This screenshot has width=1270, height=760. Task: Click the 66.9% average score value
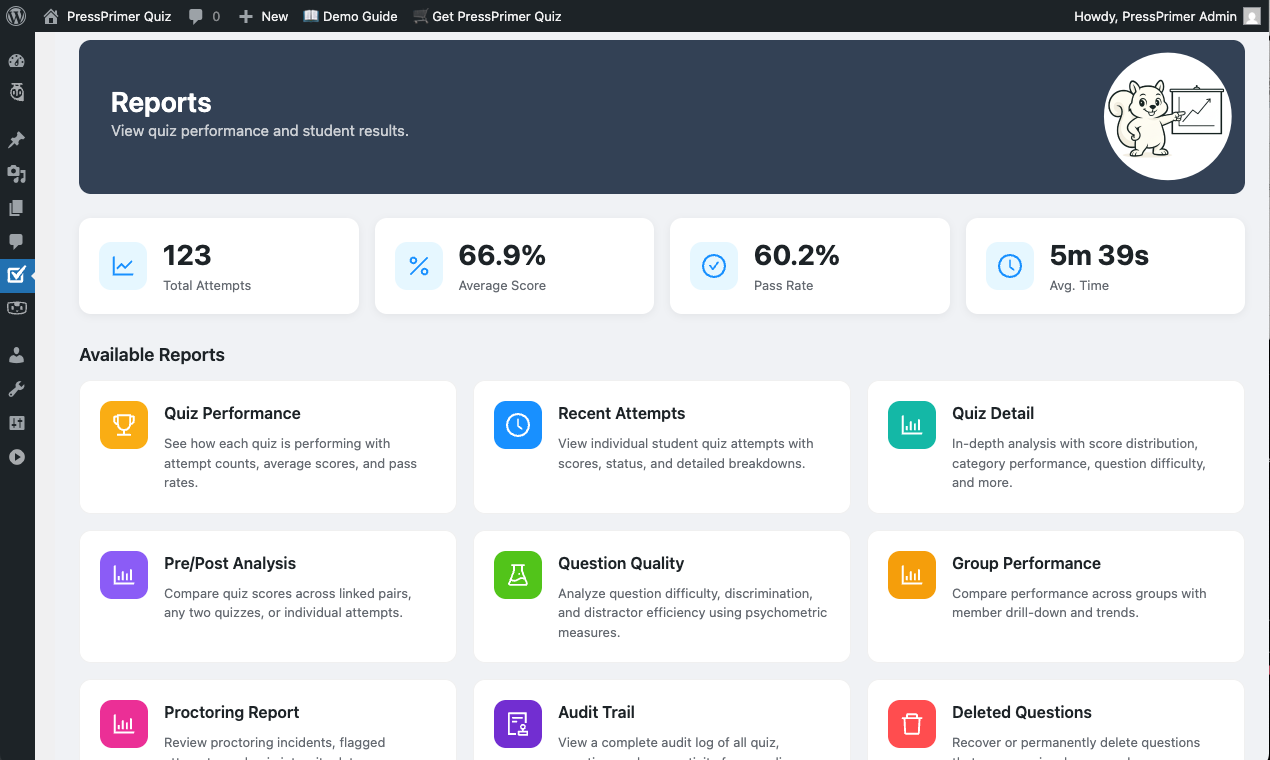(x=502, y=256)
